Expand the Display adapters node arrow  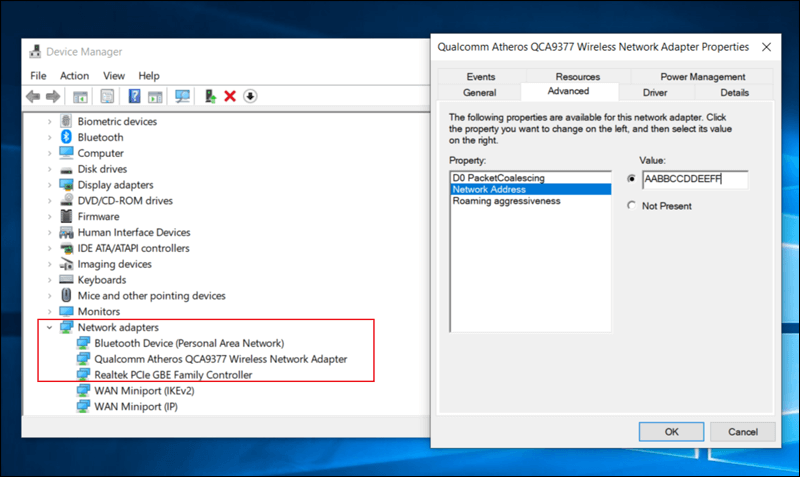tap(49, 185)
